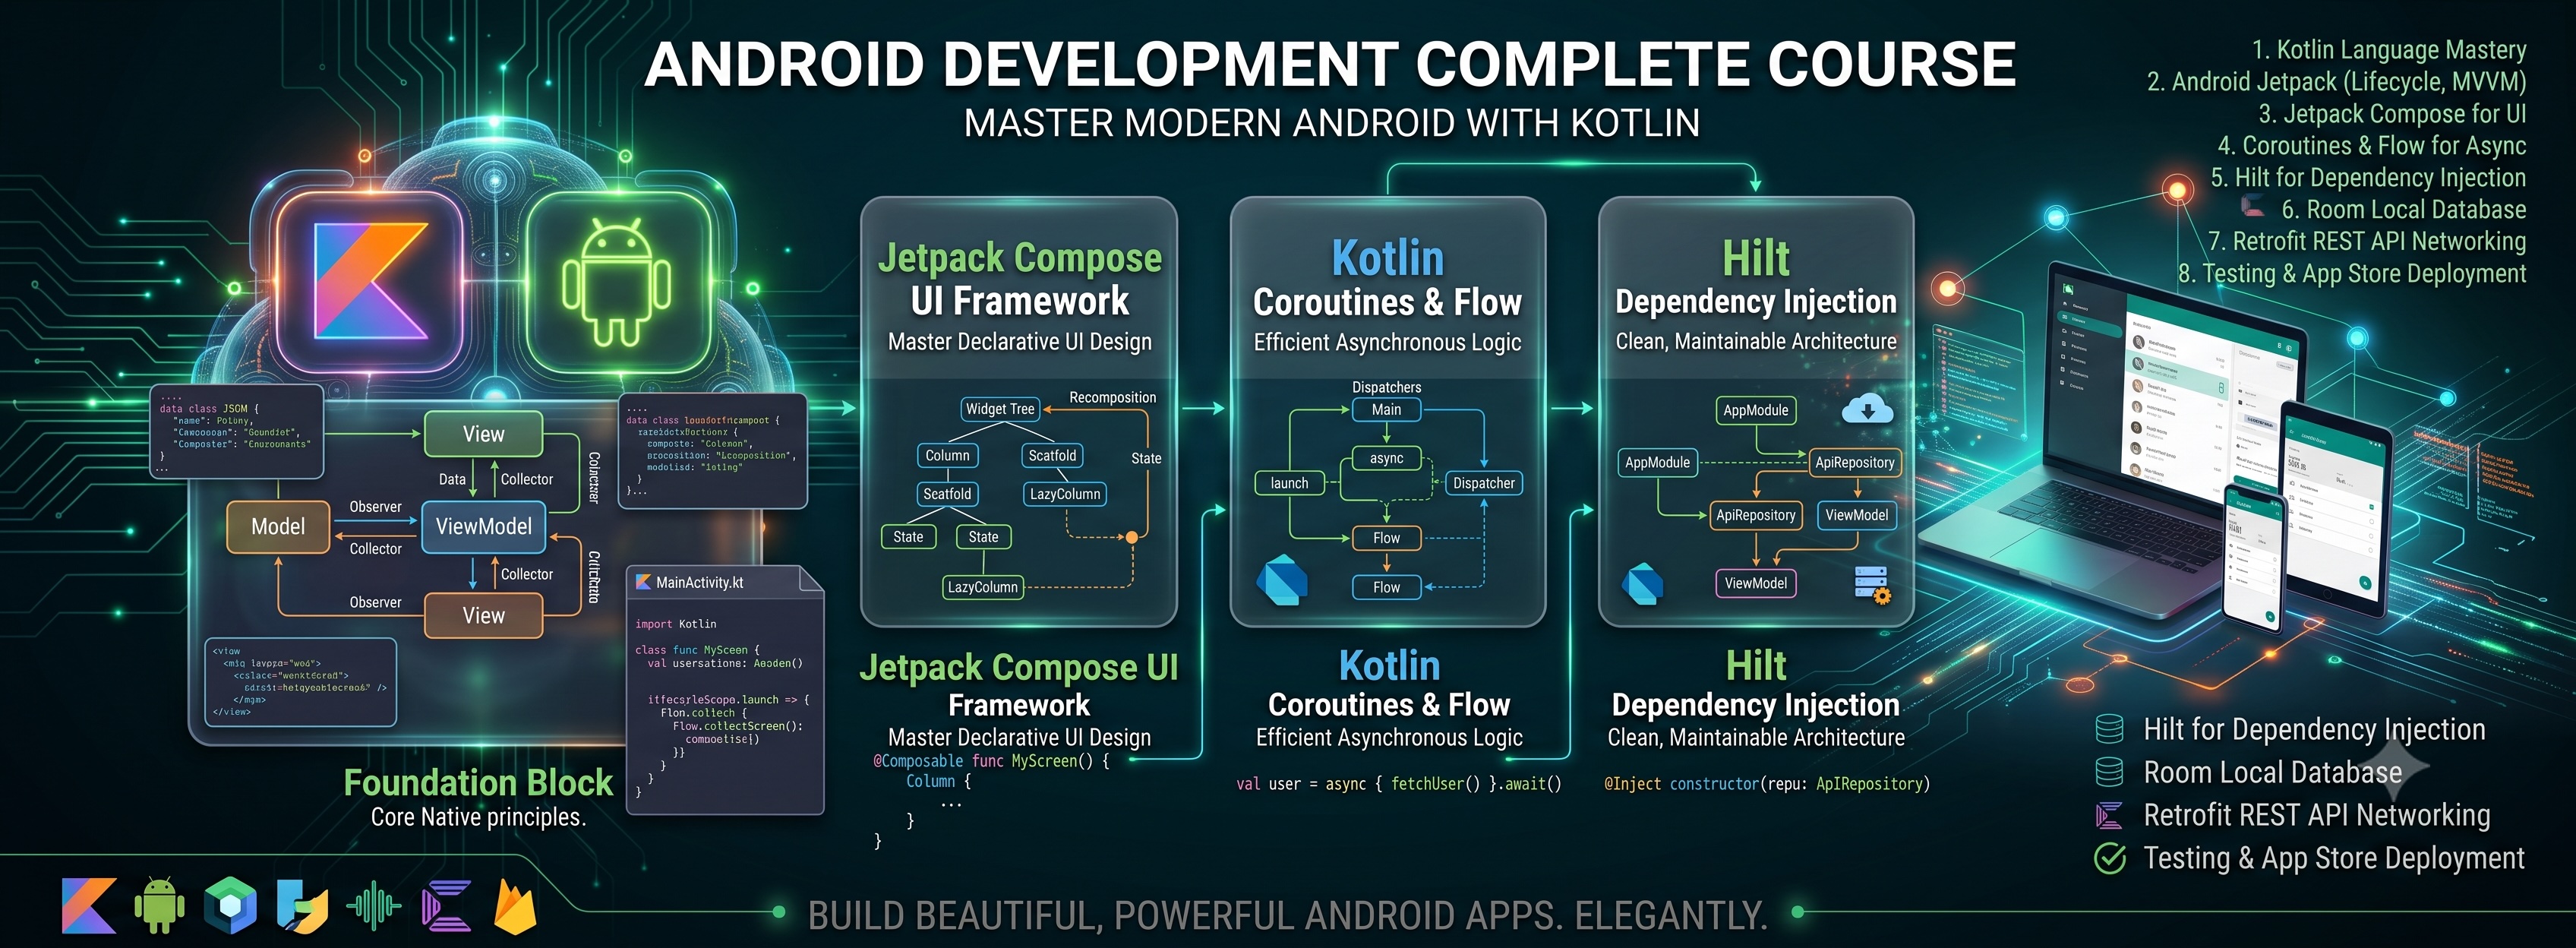The image size is (2576, 948).
Task: Click 'LazyColumn' node under Scatfold
Action: click(1065, 494)
